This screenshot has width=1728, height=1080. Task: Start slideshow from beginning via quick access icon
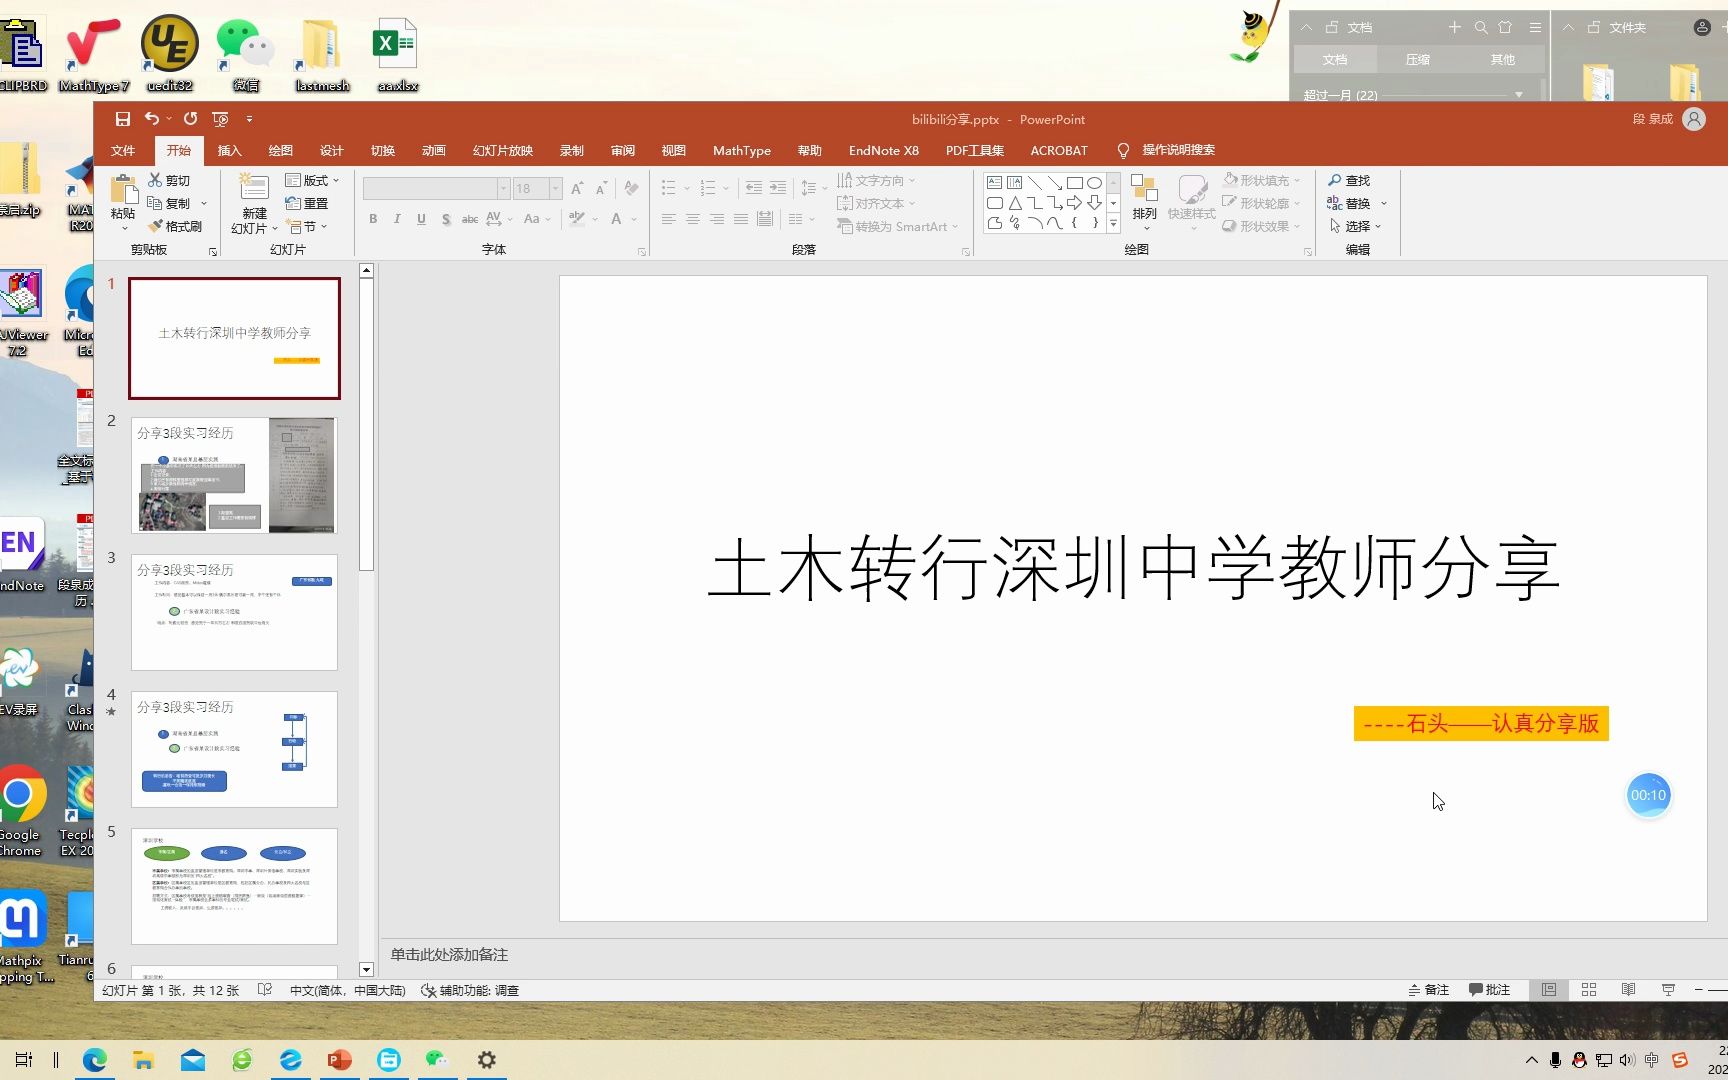click(221, 119)
